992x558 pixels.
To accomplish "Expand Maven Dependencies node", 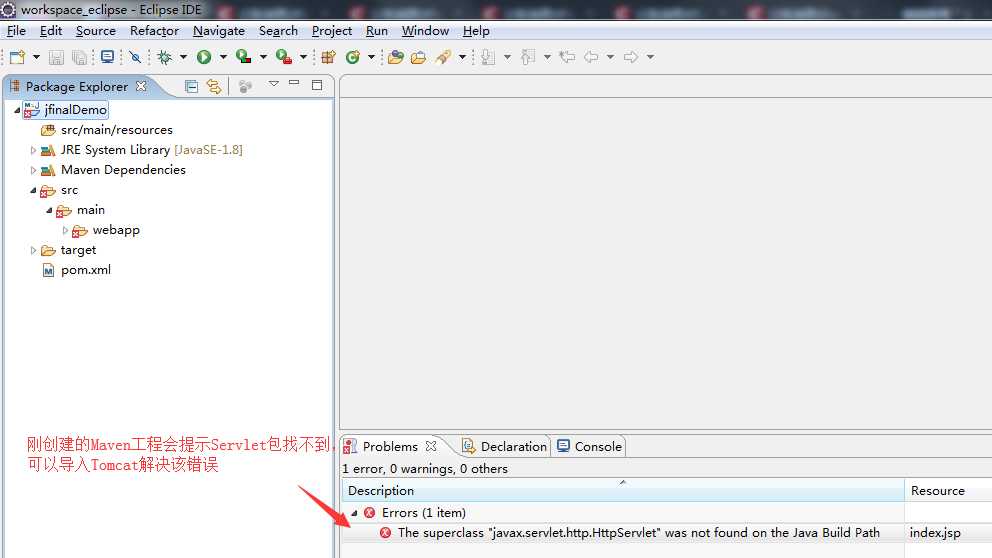I will point(33,170).
